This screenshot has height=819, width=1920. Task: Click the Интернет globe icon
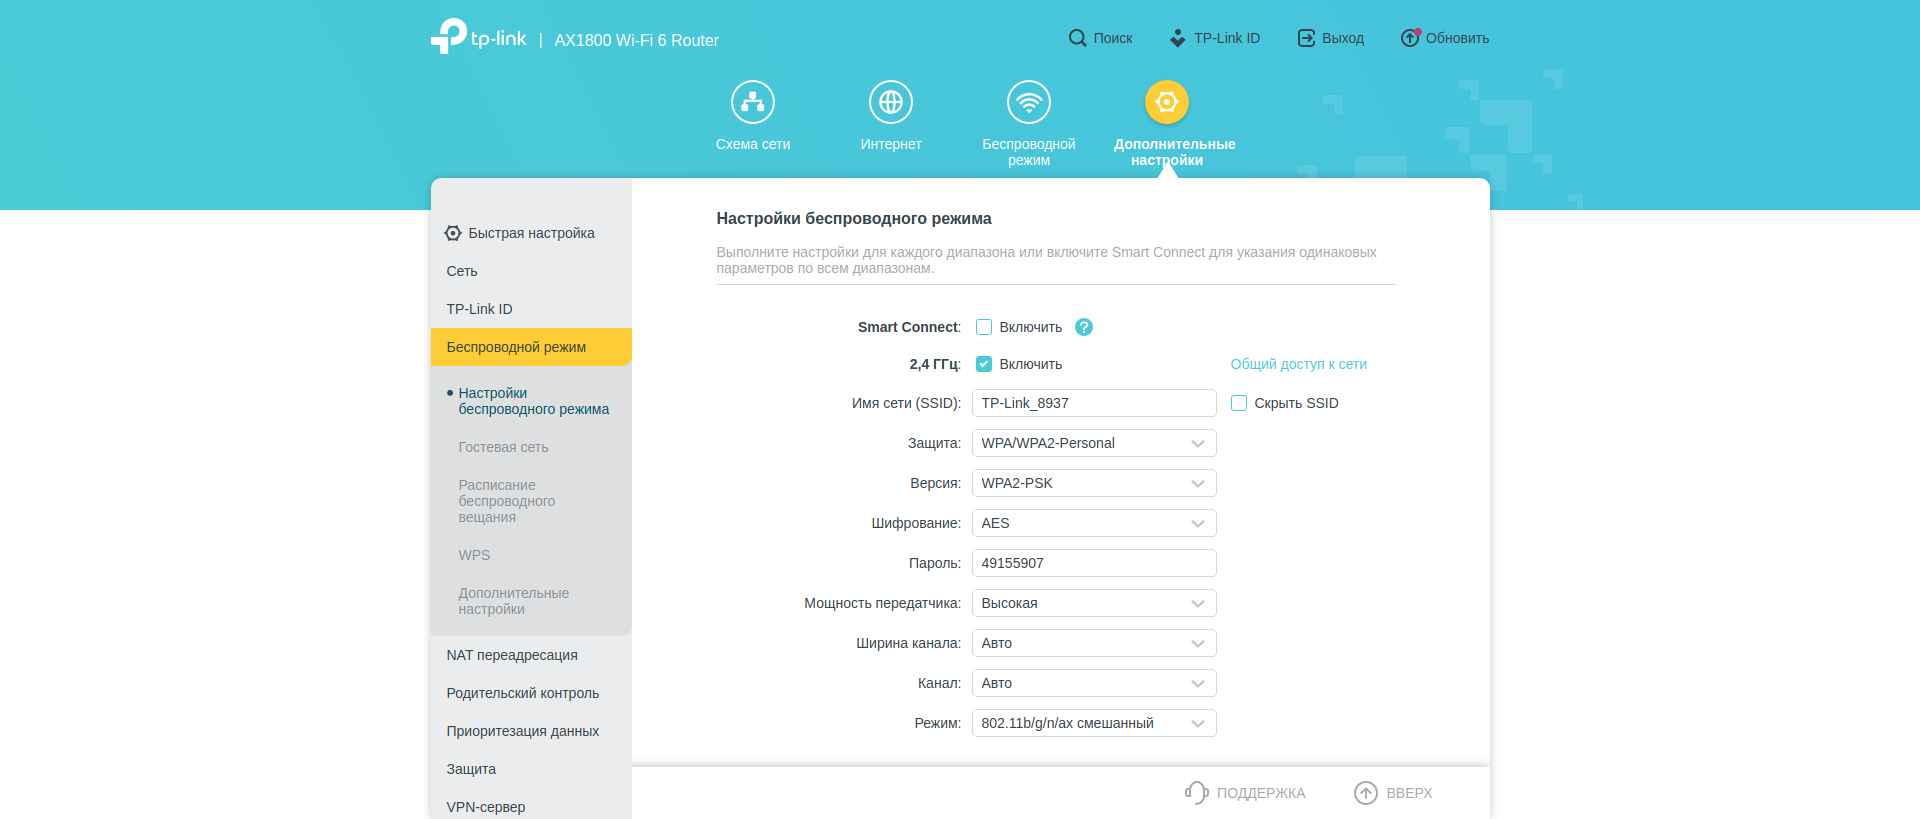pyautogui.click(x=890, y=102)
